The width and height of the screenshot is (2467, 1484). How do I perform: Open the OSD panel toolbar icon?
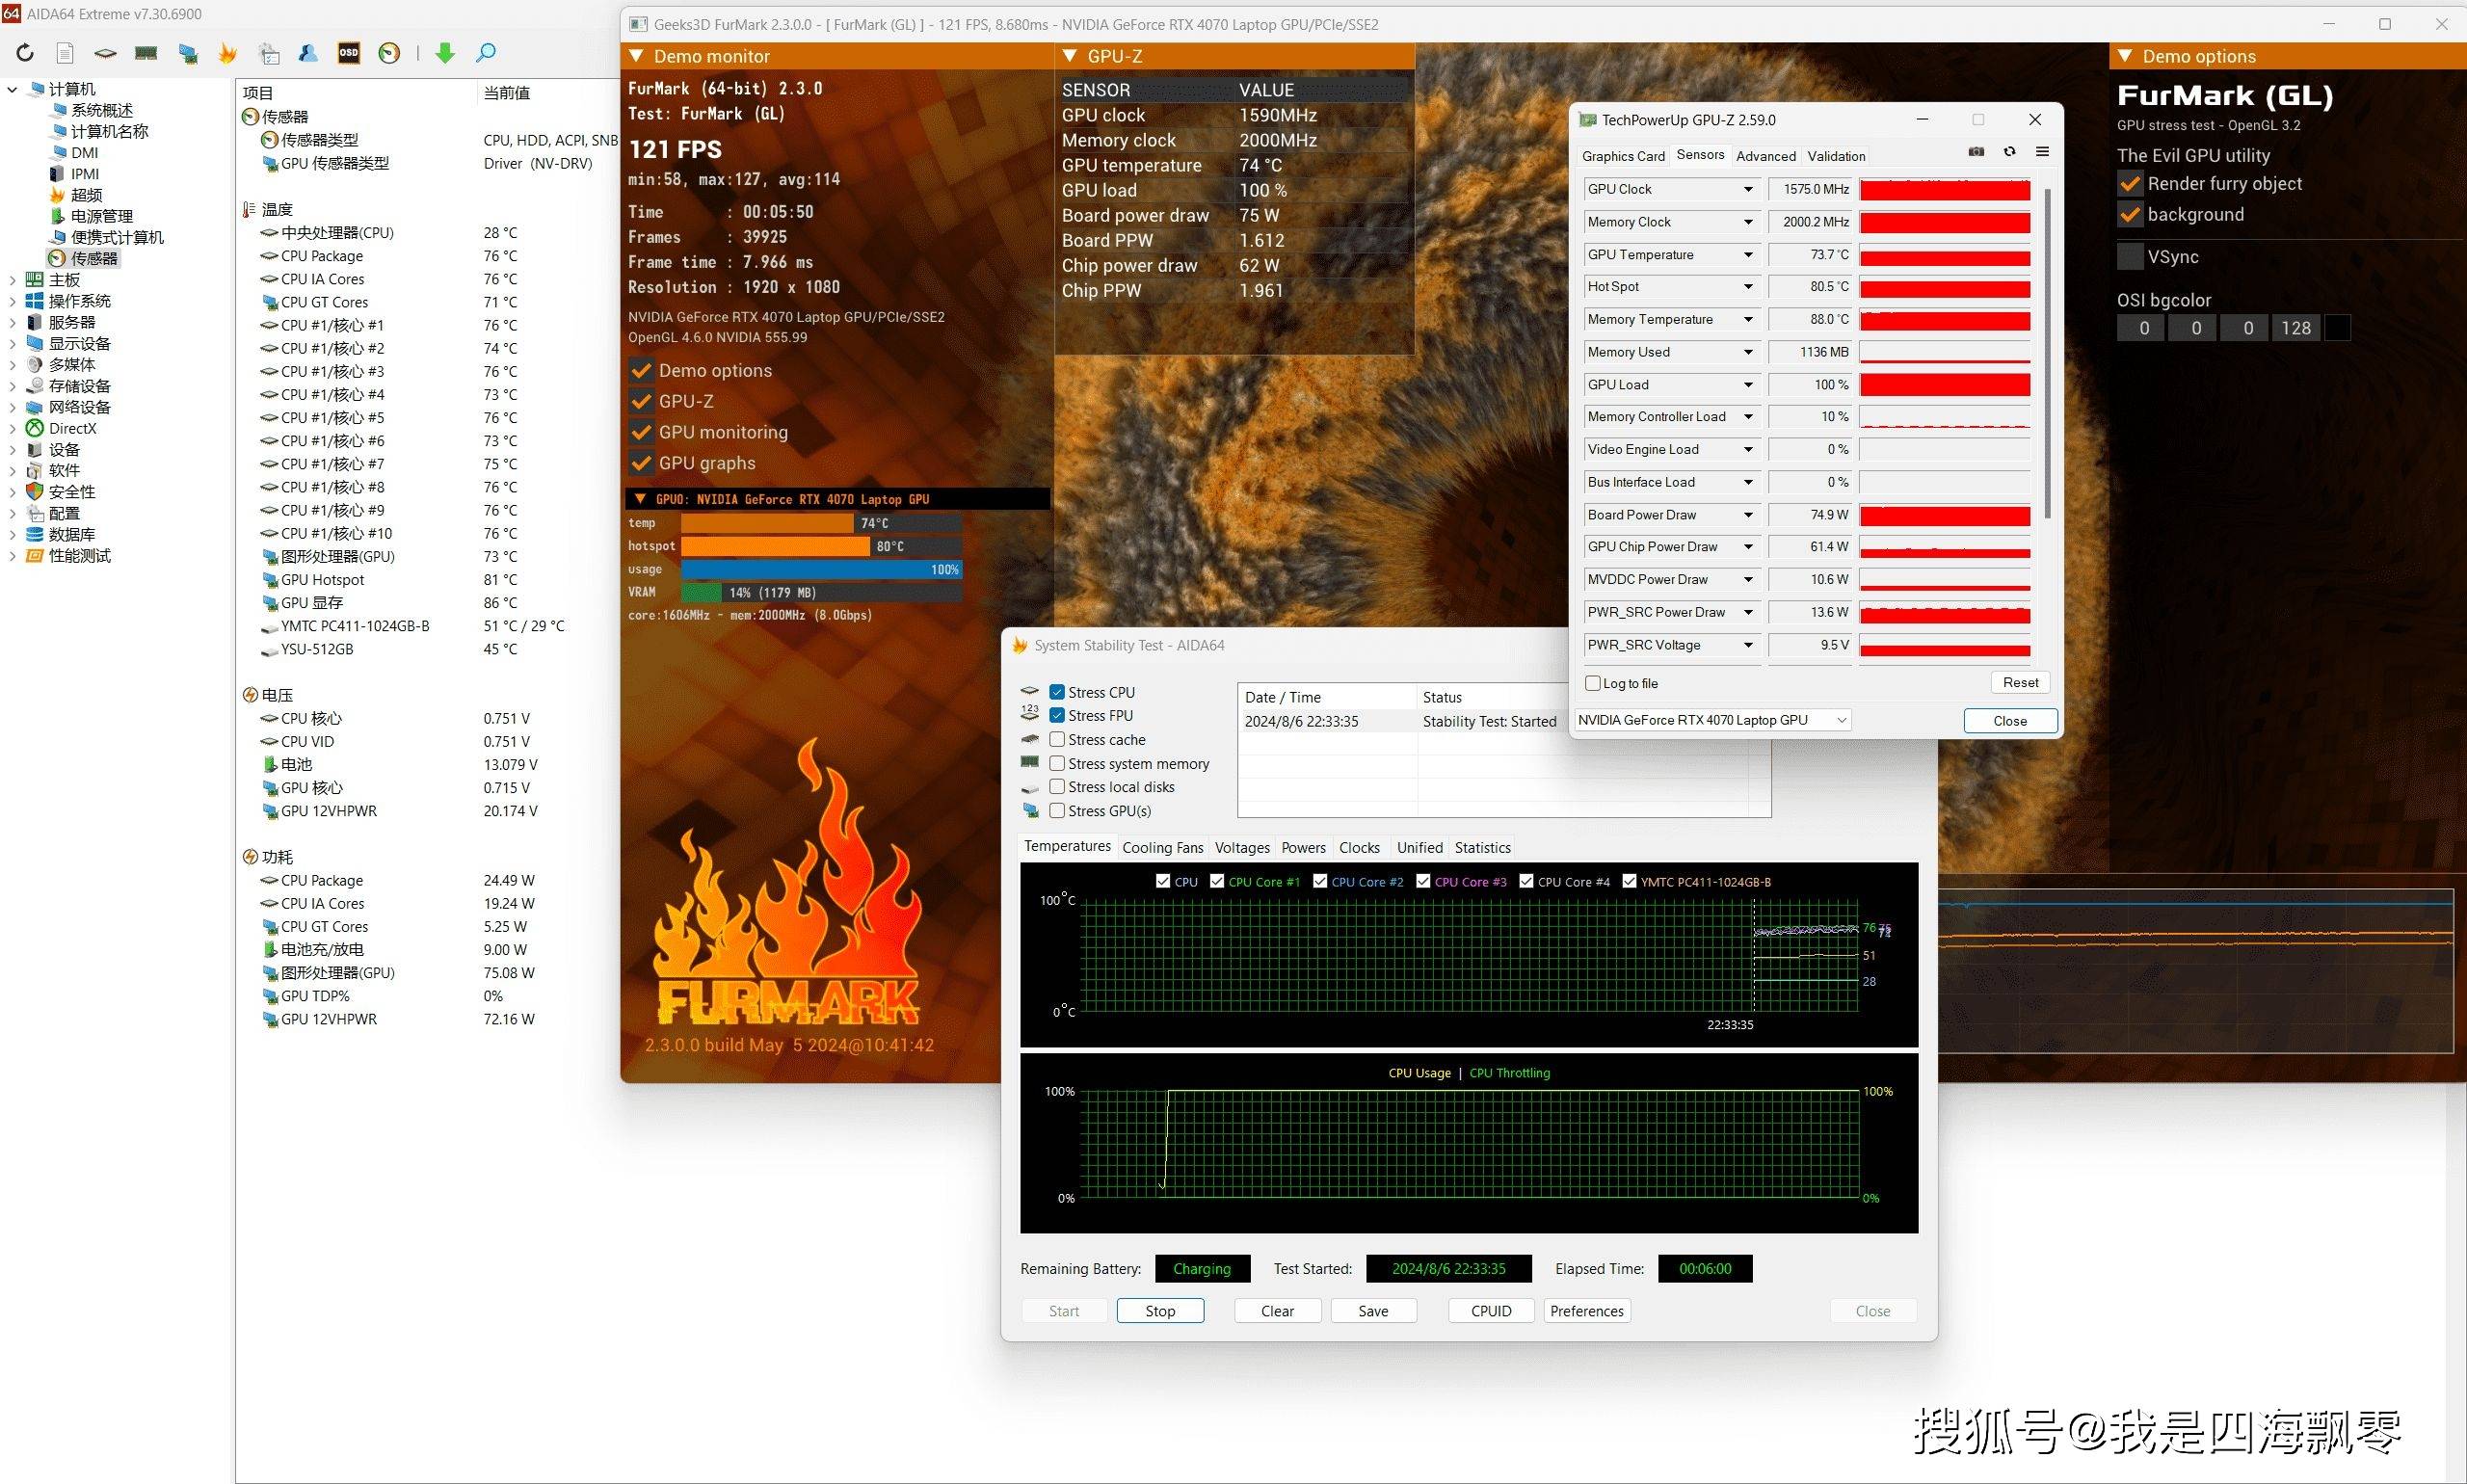pos(349,53)
